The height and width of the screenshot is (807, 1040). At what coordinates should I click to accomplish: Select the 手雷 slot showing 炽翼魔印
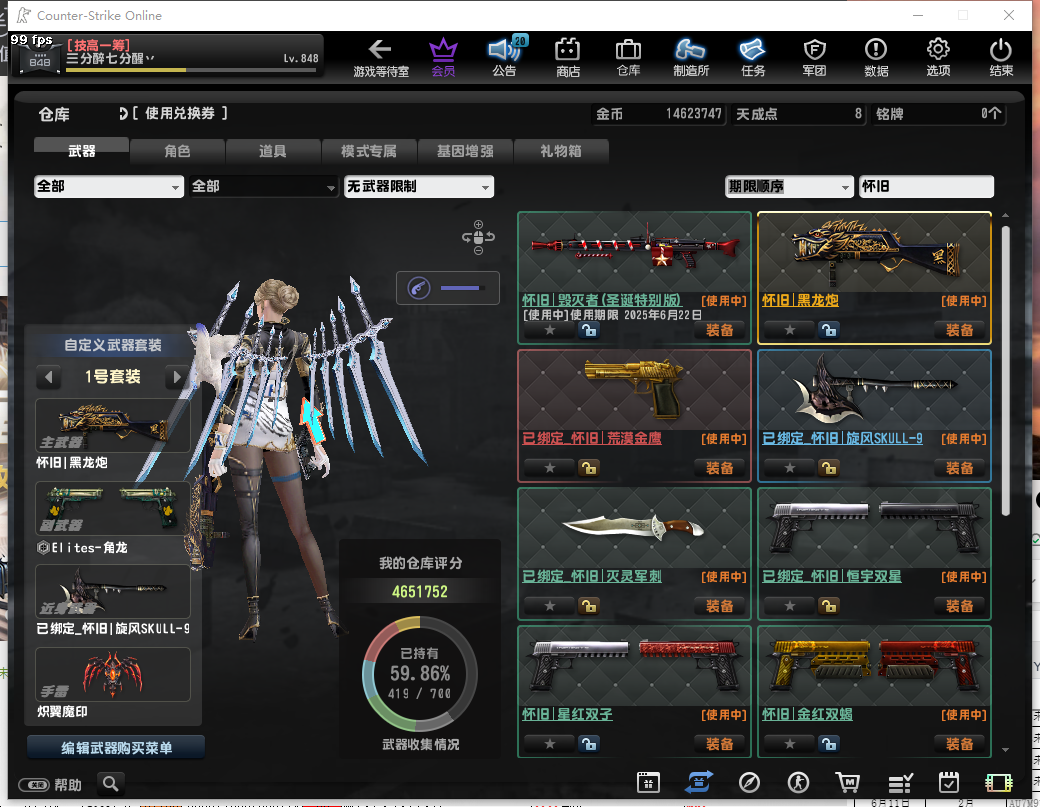[113, 674]
